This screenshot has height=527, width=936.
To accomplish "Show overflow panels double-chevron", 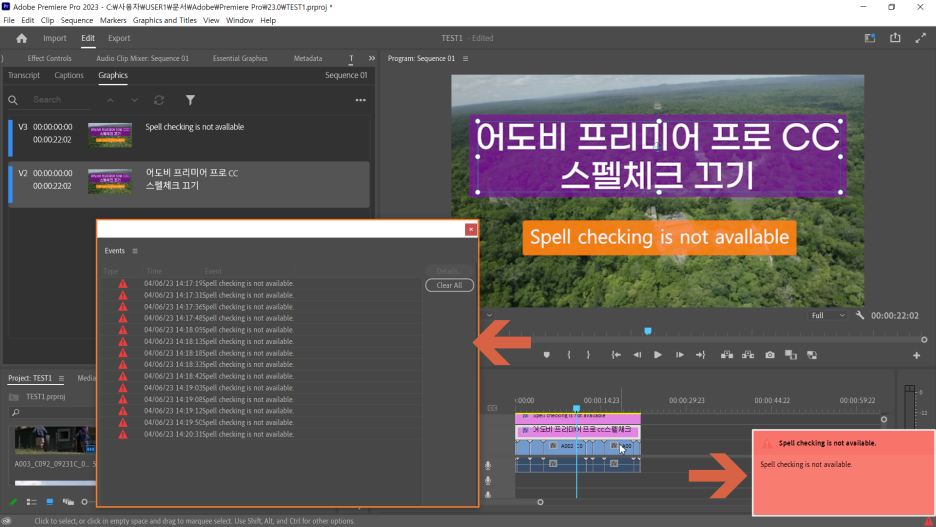I will click(372, 58).
